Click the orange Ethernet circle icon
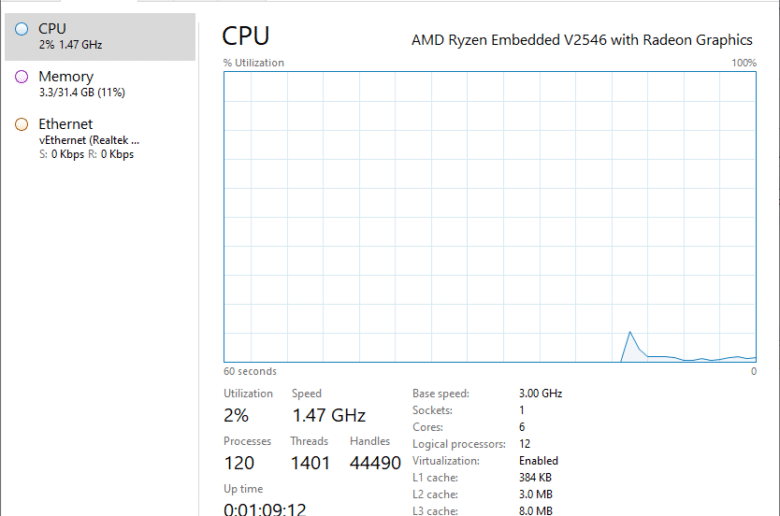Screen dimensions: 780x516 [x=21, y=124]
